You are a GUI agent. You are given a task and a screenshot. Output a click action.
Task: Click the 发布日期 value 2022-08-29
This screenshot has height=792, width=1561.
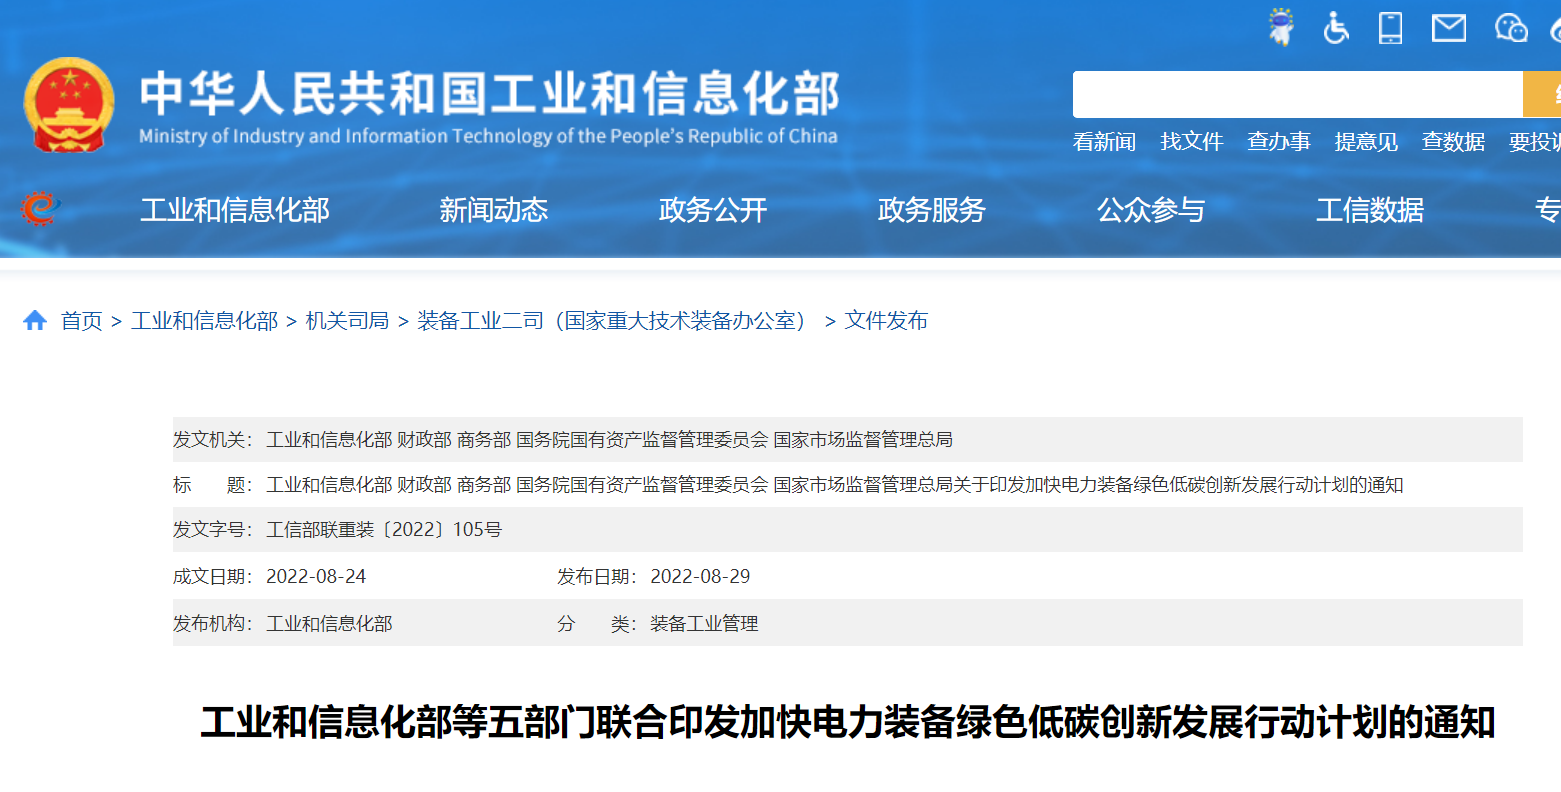700,577
